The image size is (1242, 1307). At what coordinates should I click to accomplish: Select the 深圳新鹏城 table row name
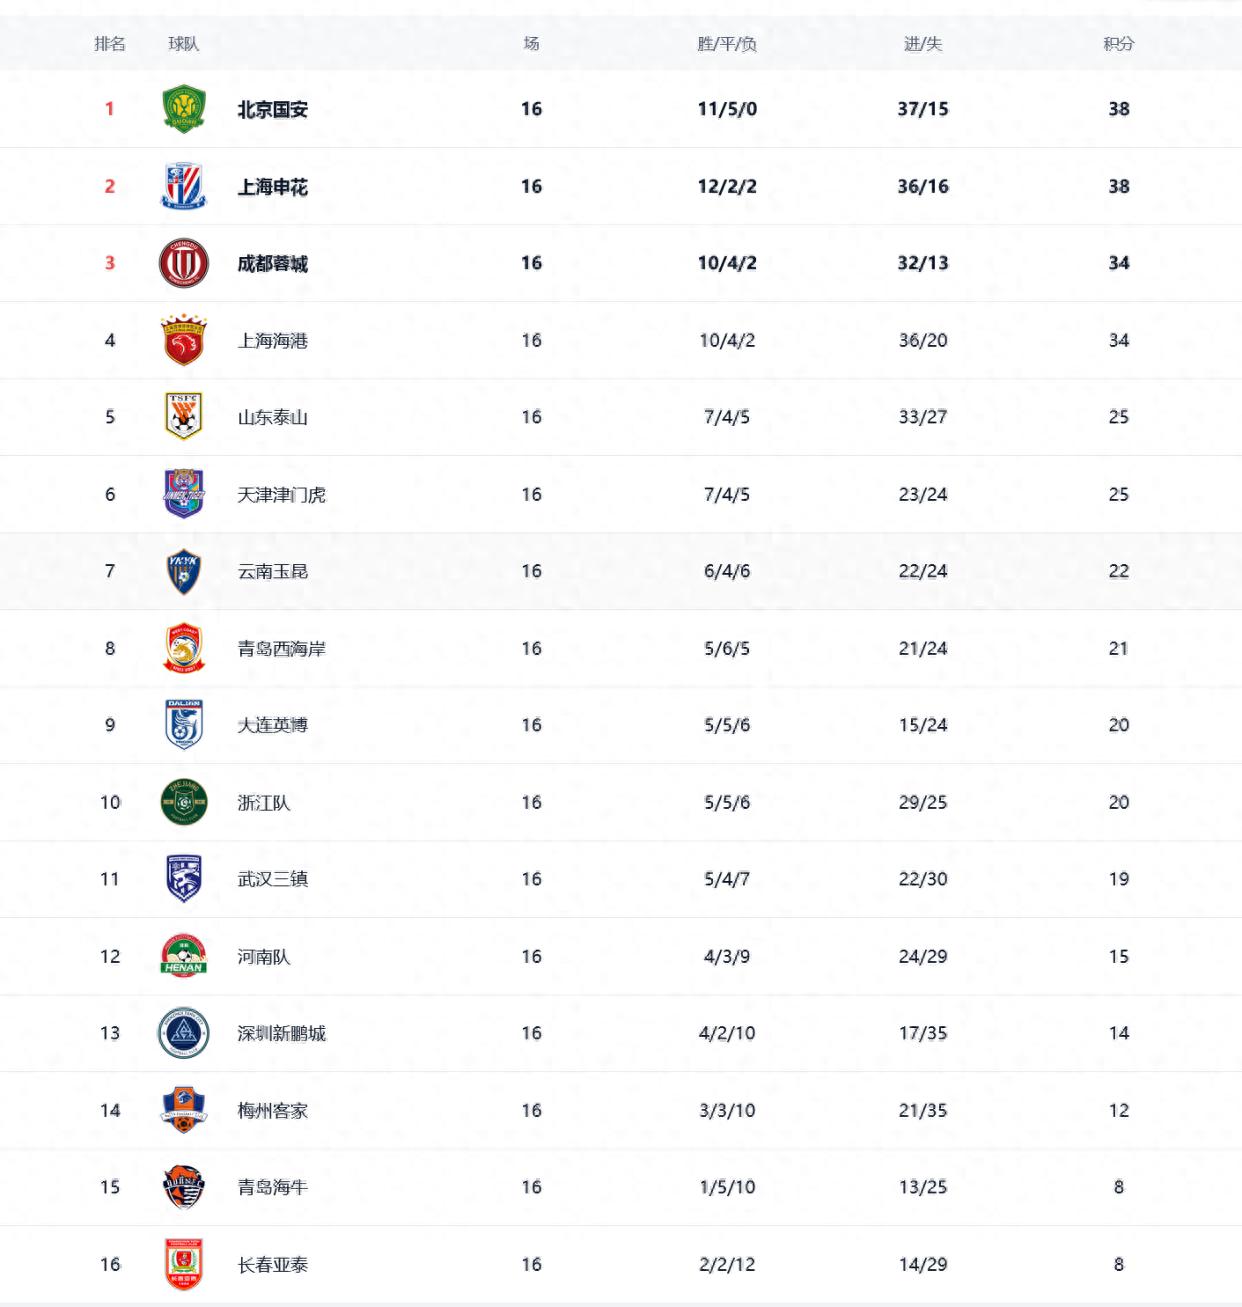(x=281, y=1033)
